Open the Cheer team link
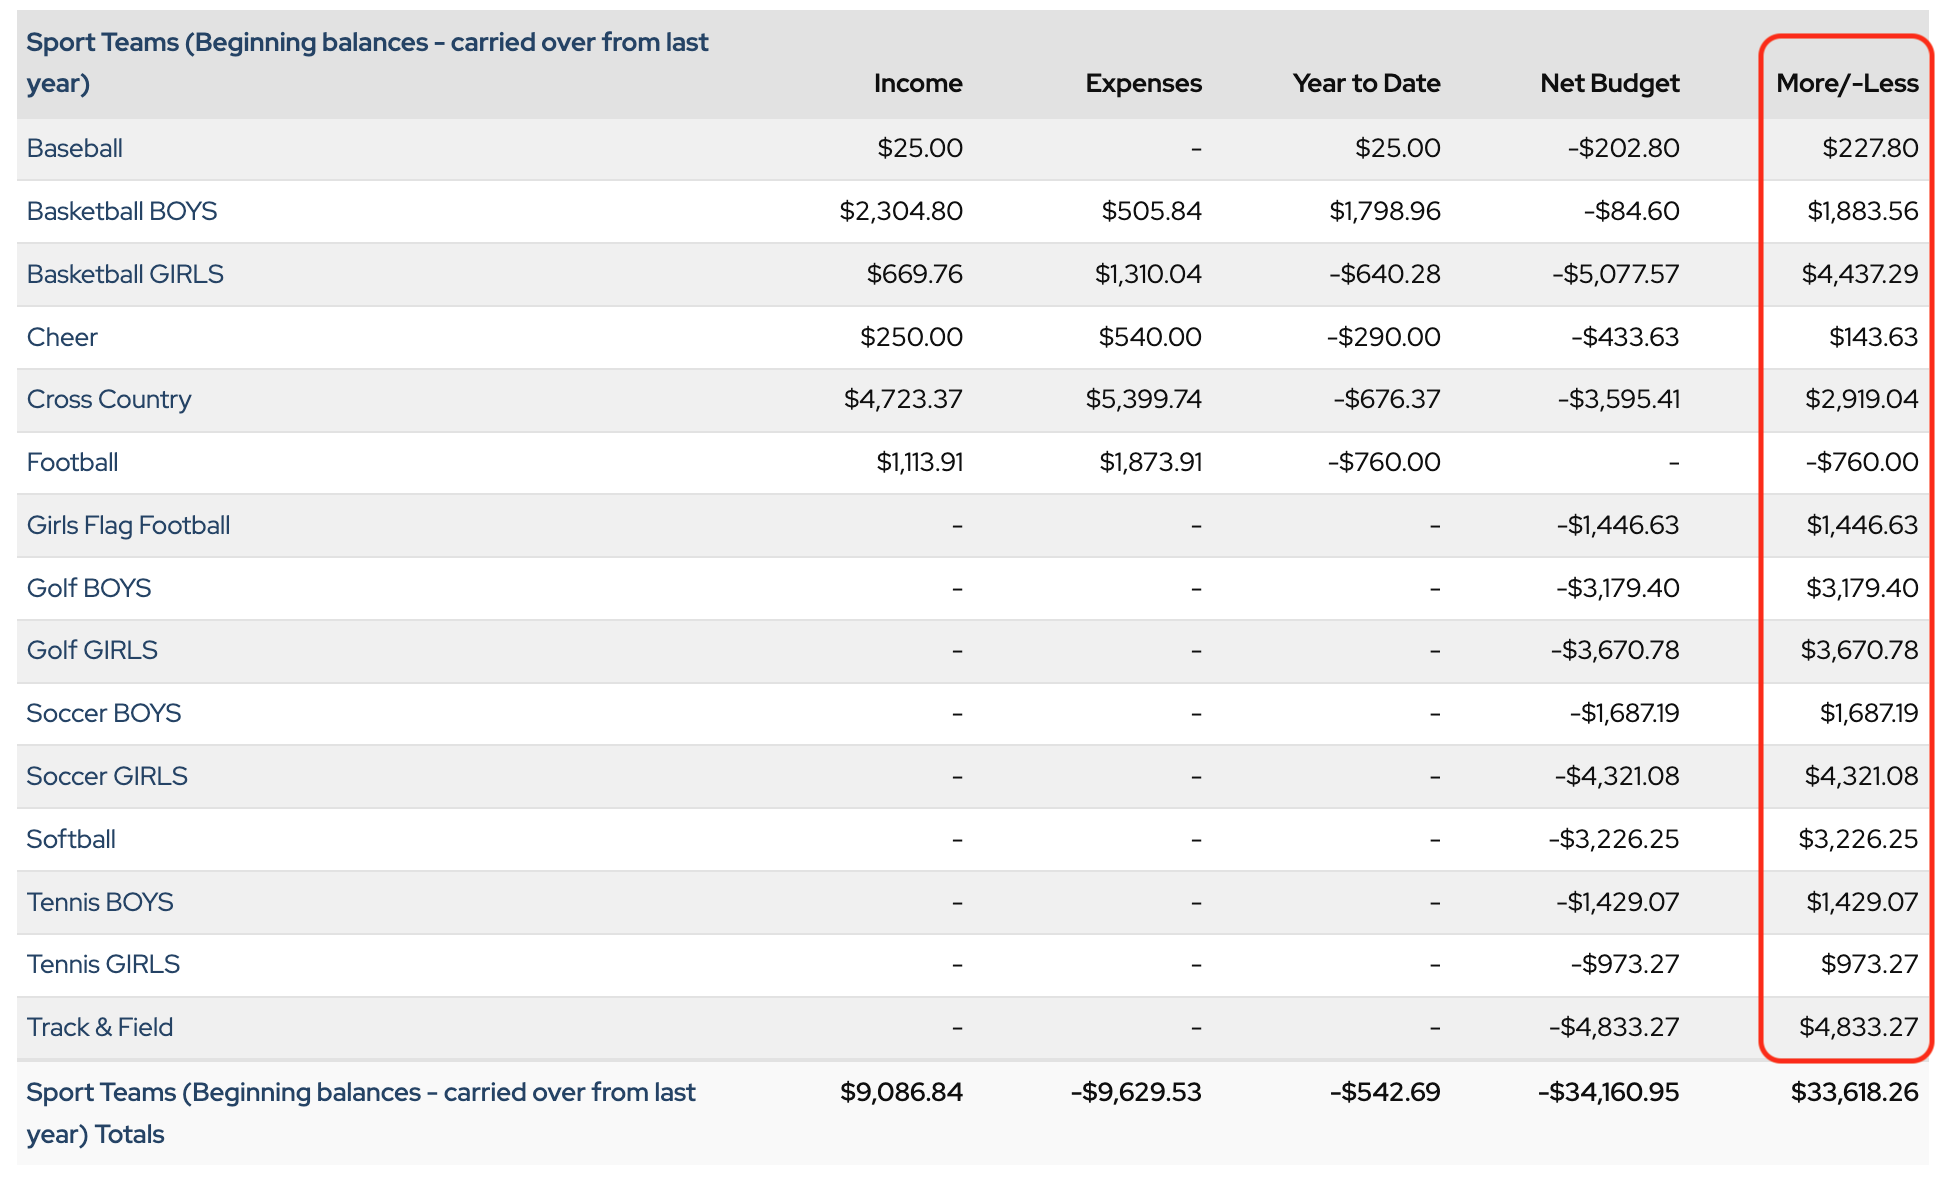1950x1178 pixels. (62, 337)
